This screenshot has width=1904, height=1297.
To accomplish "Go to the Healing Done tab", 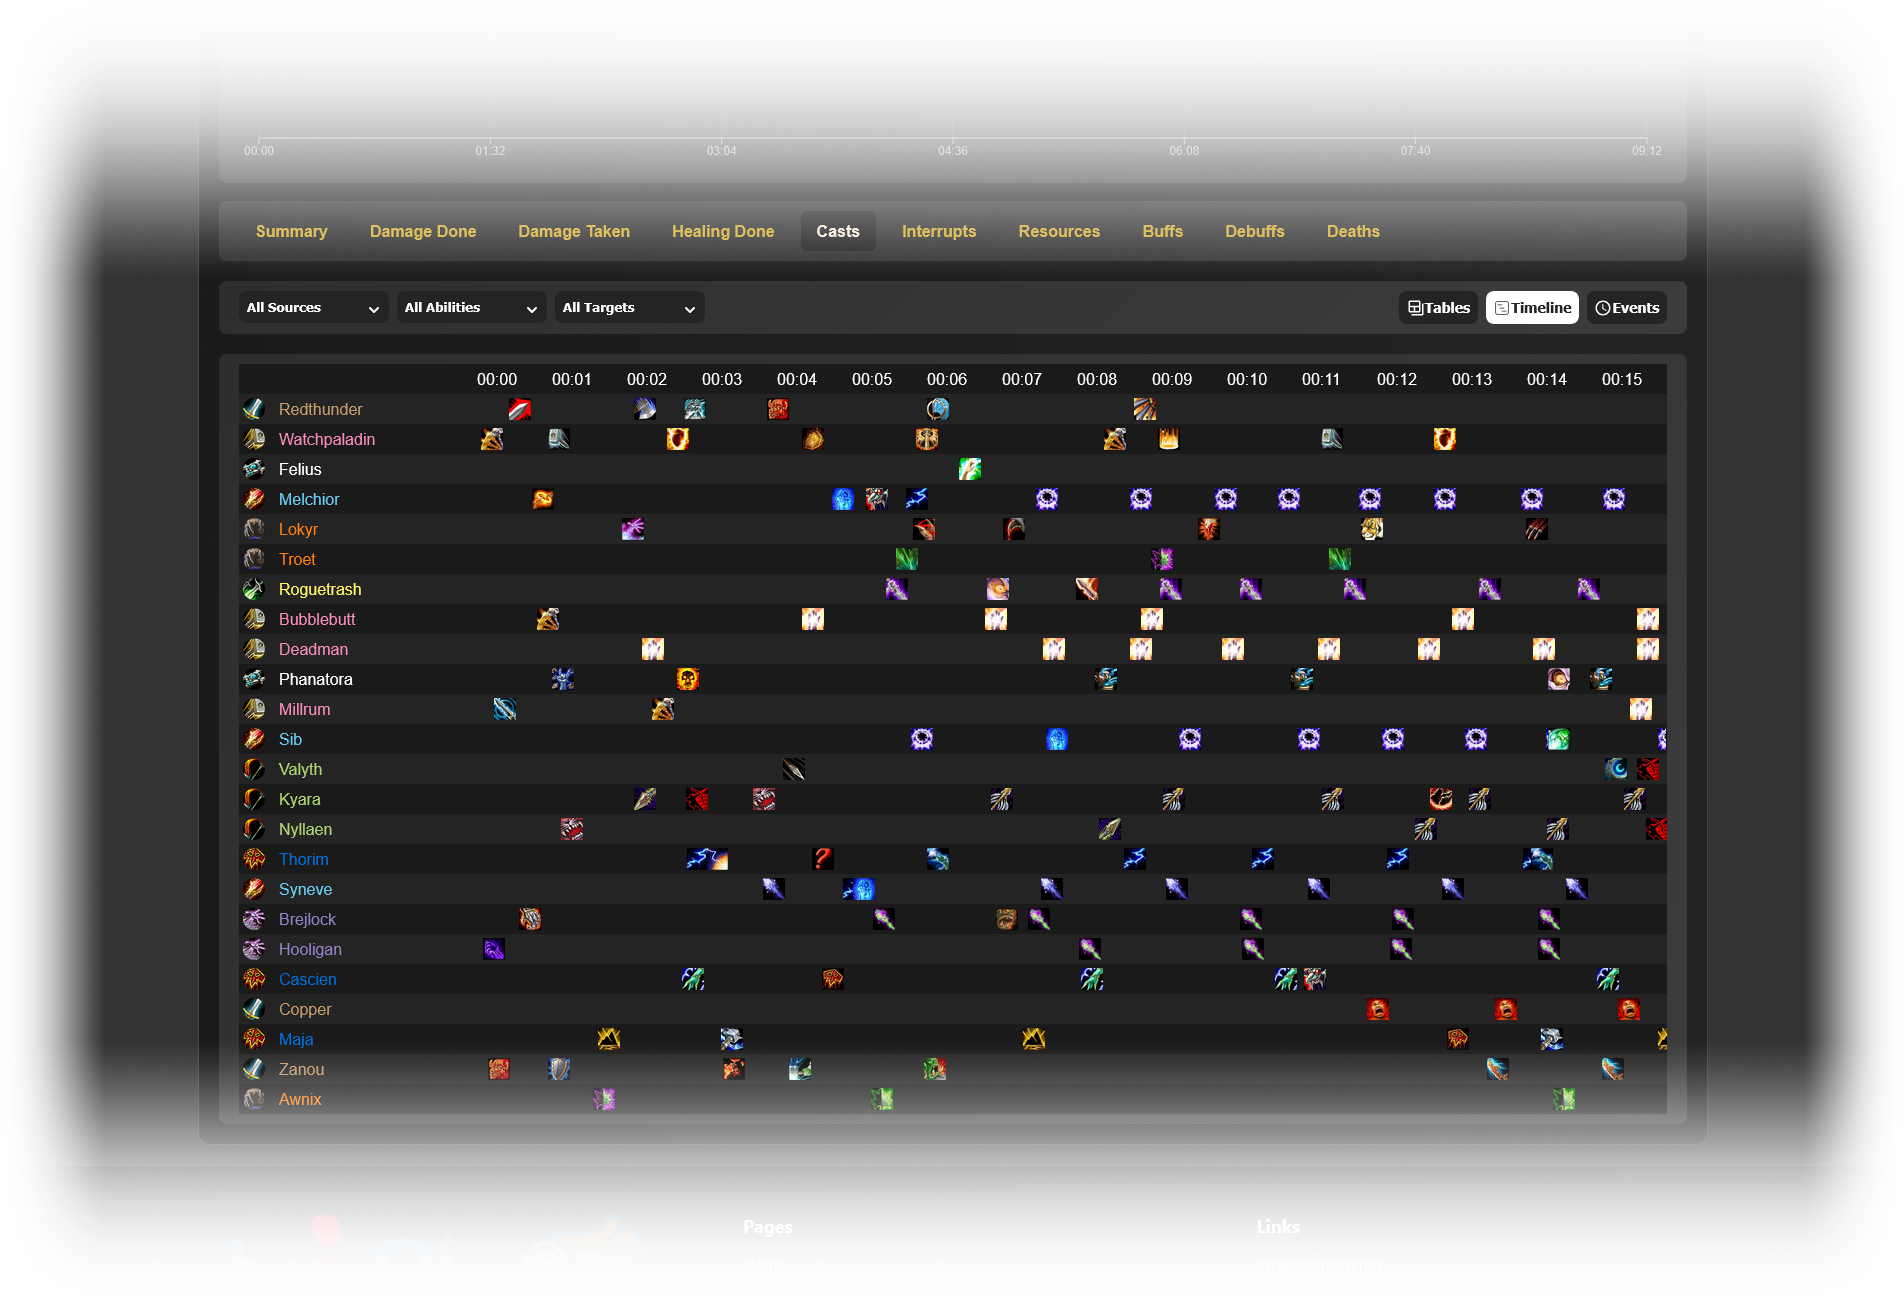I will point(723,231).
